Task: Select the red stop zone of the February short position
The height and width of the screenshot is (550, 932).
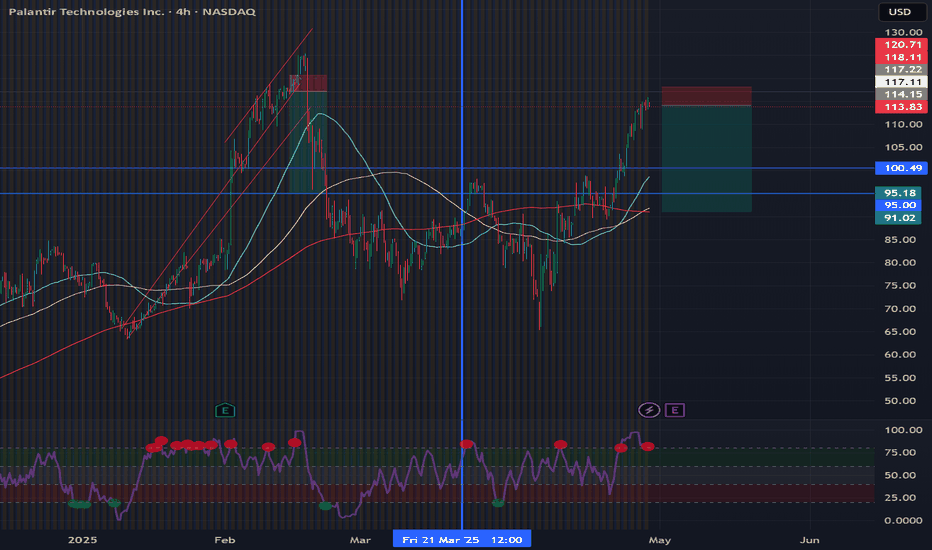Action: pos(308,83)
